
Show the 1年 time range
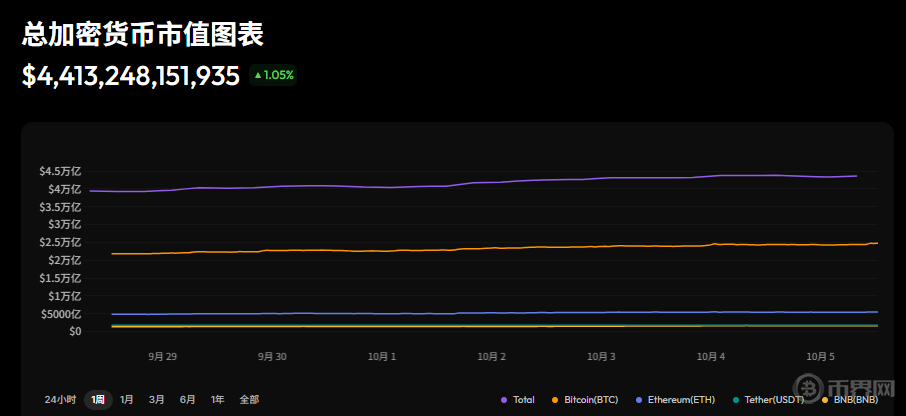(x=217, y=399)
